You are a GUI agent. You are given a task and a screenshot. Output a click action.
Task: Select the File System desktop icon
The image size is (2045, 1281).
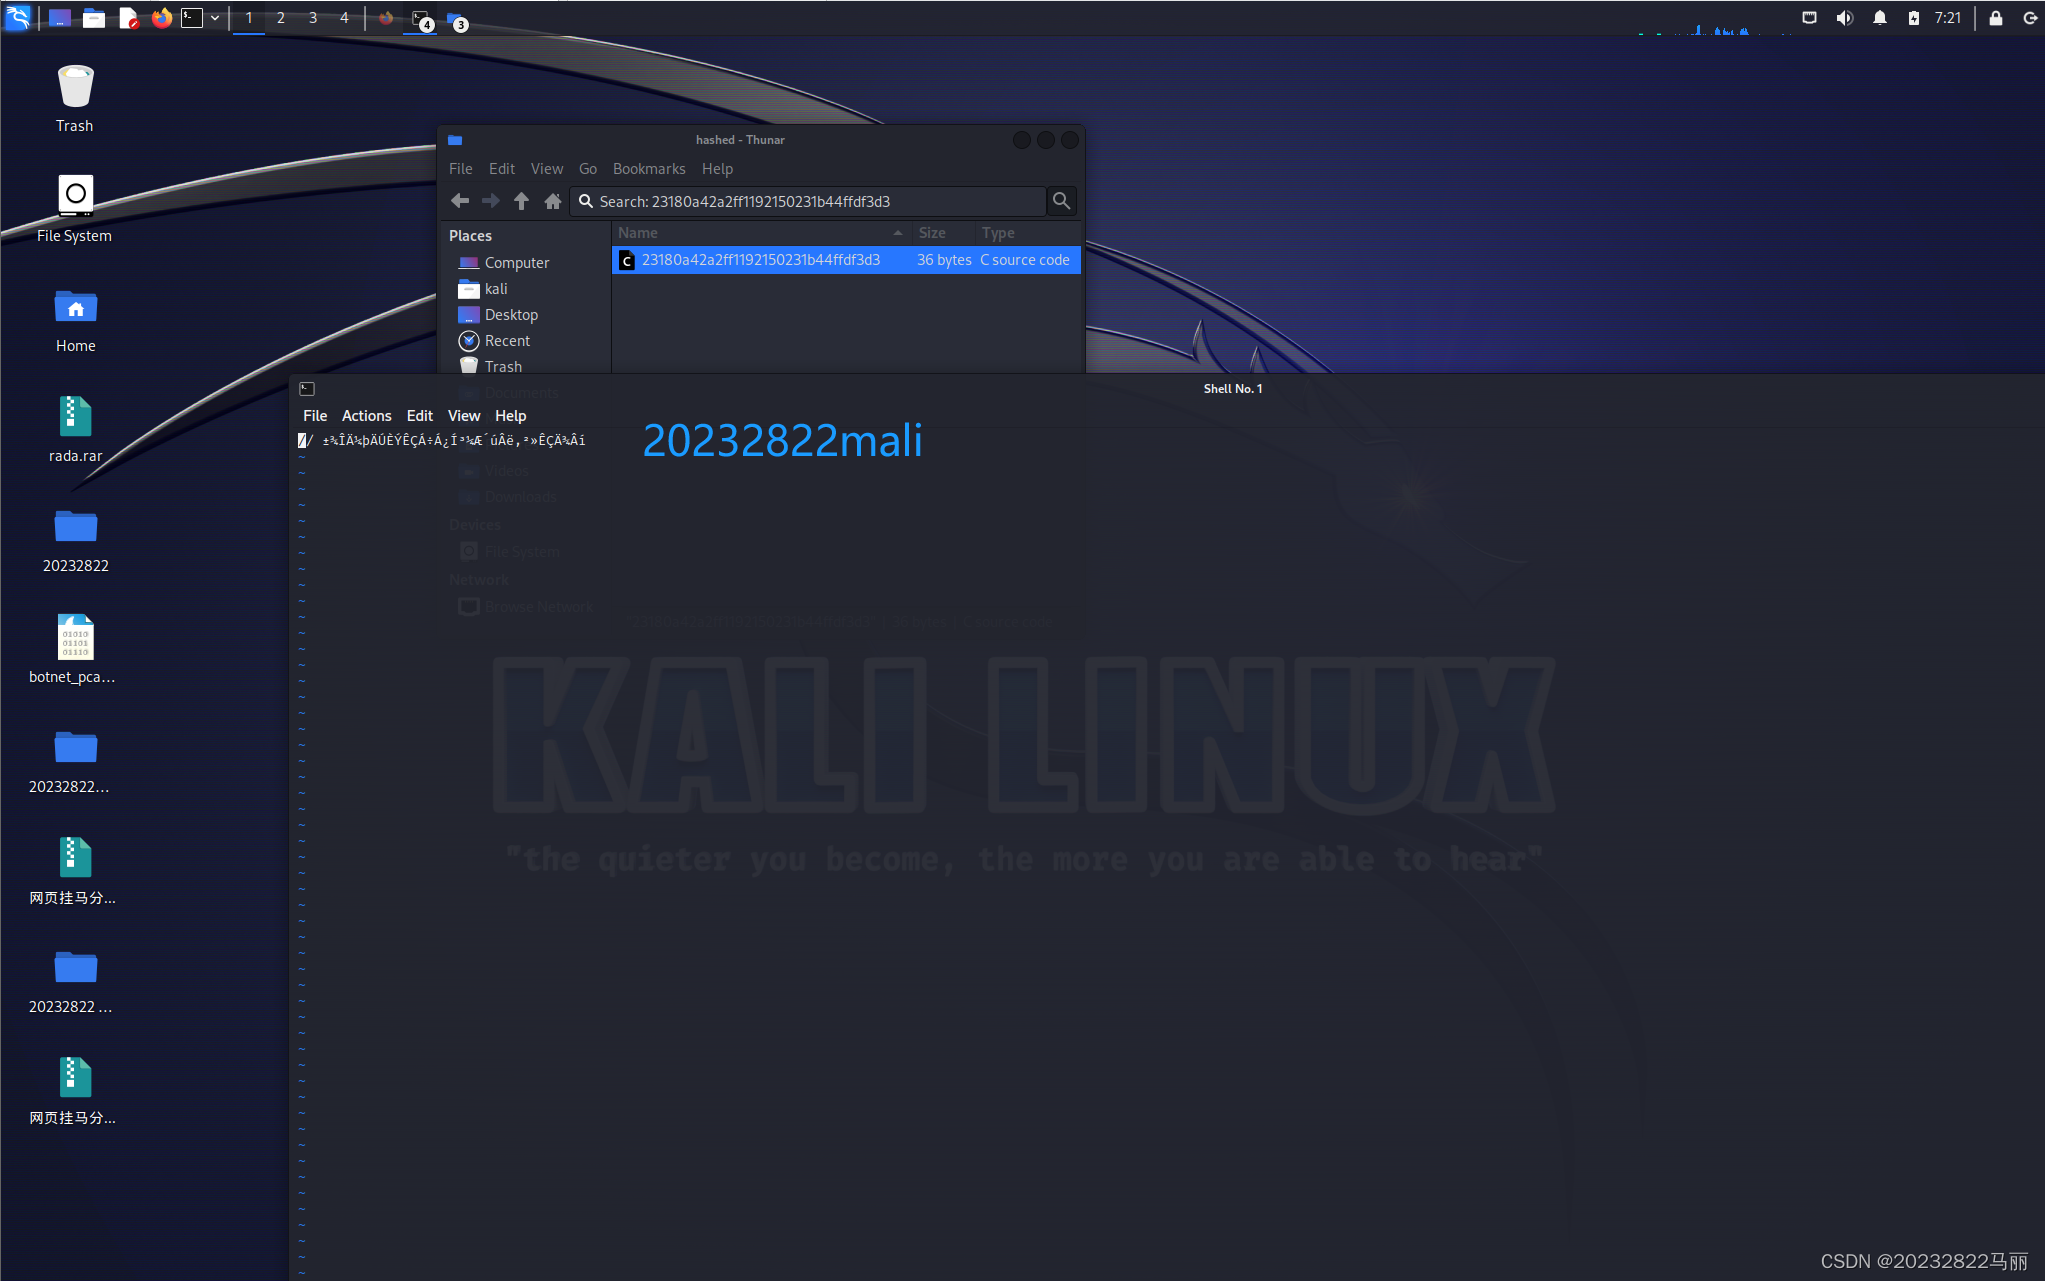point(75,208)
